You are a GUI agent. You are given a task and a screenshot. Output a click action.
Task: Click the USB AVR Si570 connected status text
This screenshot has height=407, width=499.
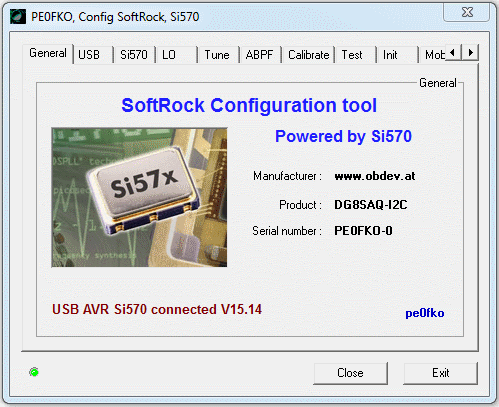157,309
